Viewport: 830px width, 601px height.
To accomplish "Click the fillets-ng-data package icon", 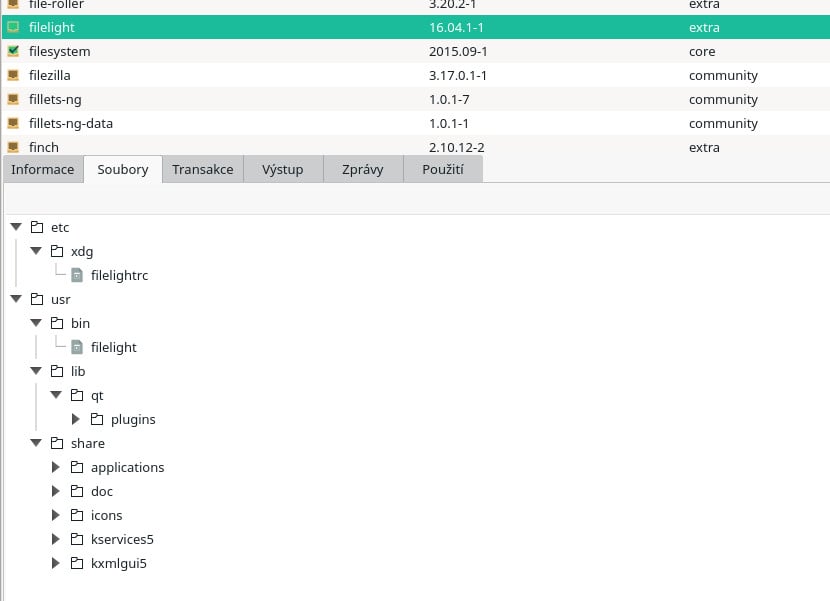I will 14,123.
